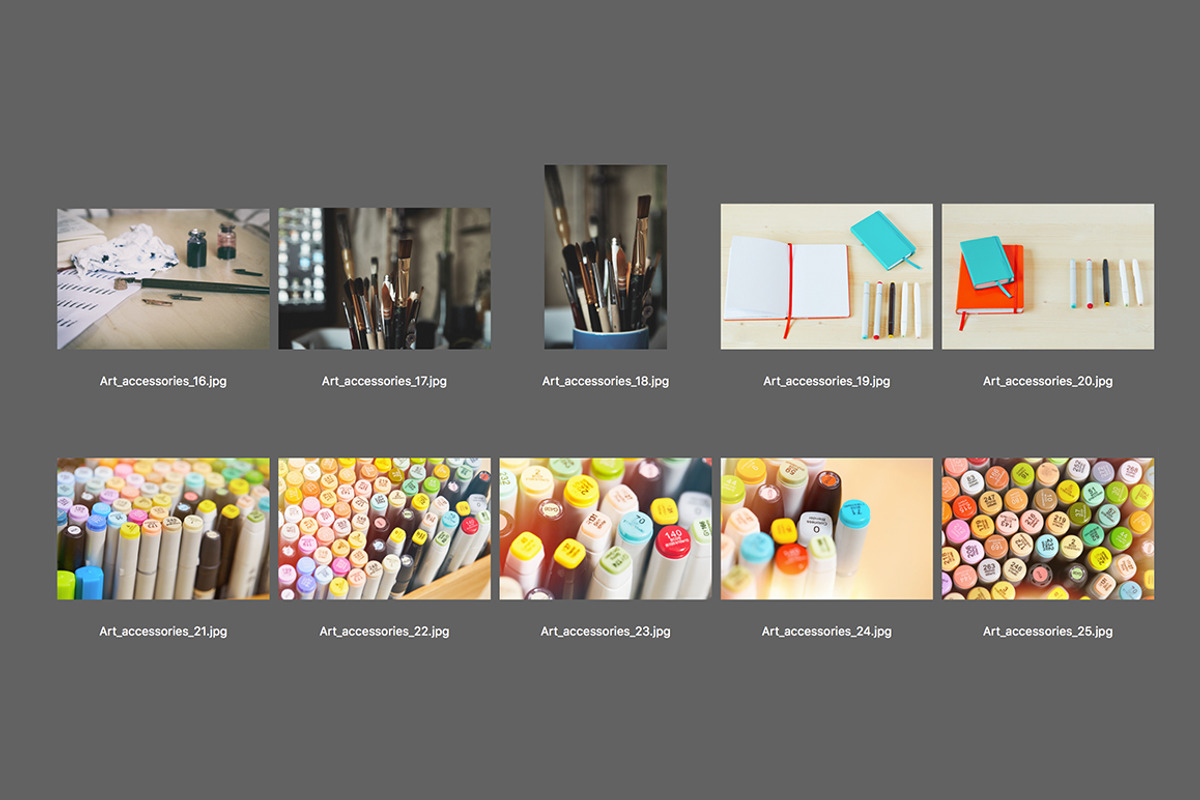This screenshot has height=800, width=1200.
Task: Select the Art_accessories_21.jpg markers thumbnail
Action: [163, 529]
